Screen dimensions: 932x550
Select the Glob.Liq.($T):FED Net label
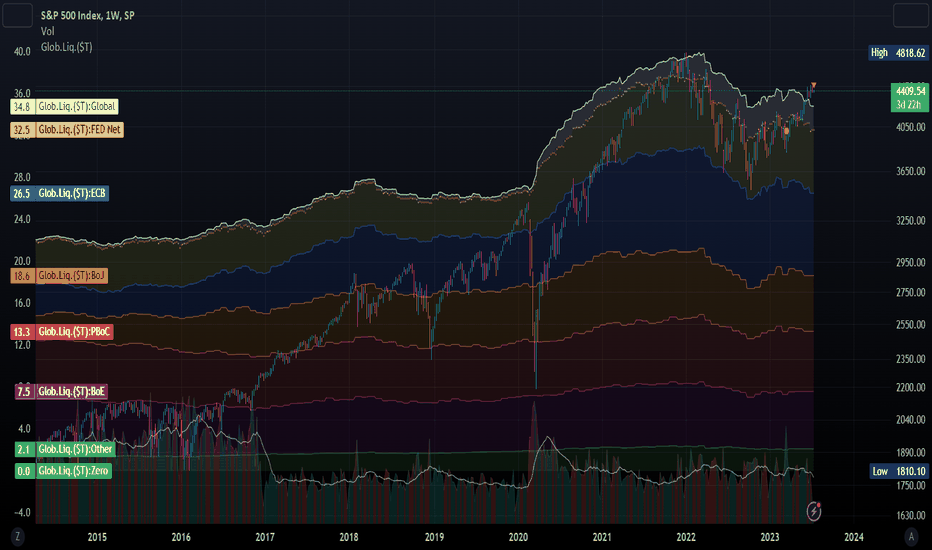[x=80, y=130]
